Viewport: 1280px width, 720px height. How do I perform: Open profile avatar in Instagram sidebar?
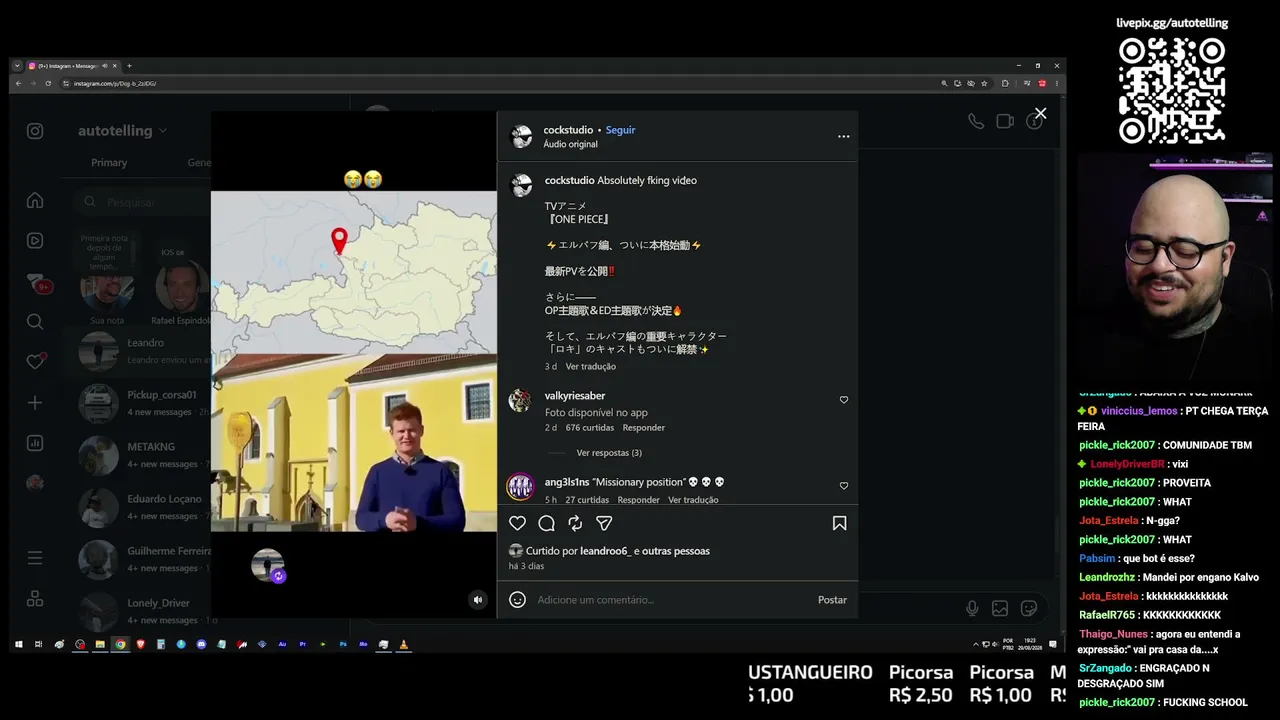point(35,483)
